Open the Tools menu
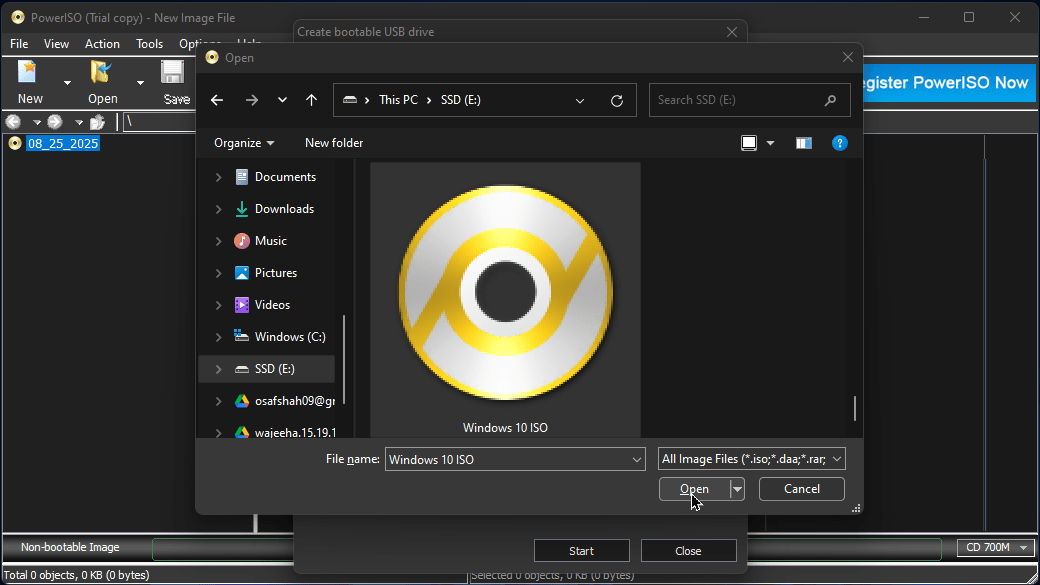The image size is (1040, 585). coord(149,43)
